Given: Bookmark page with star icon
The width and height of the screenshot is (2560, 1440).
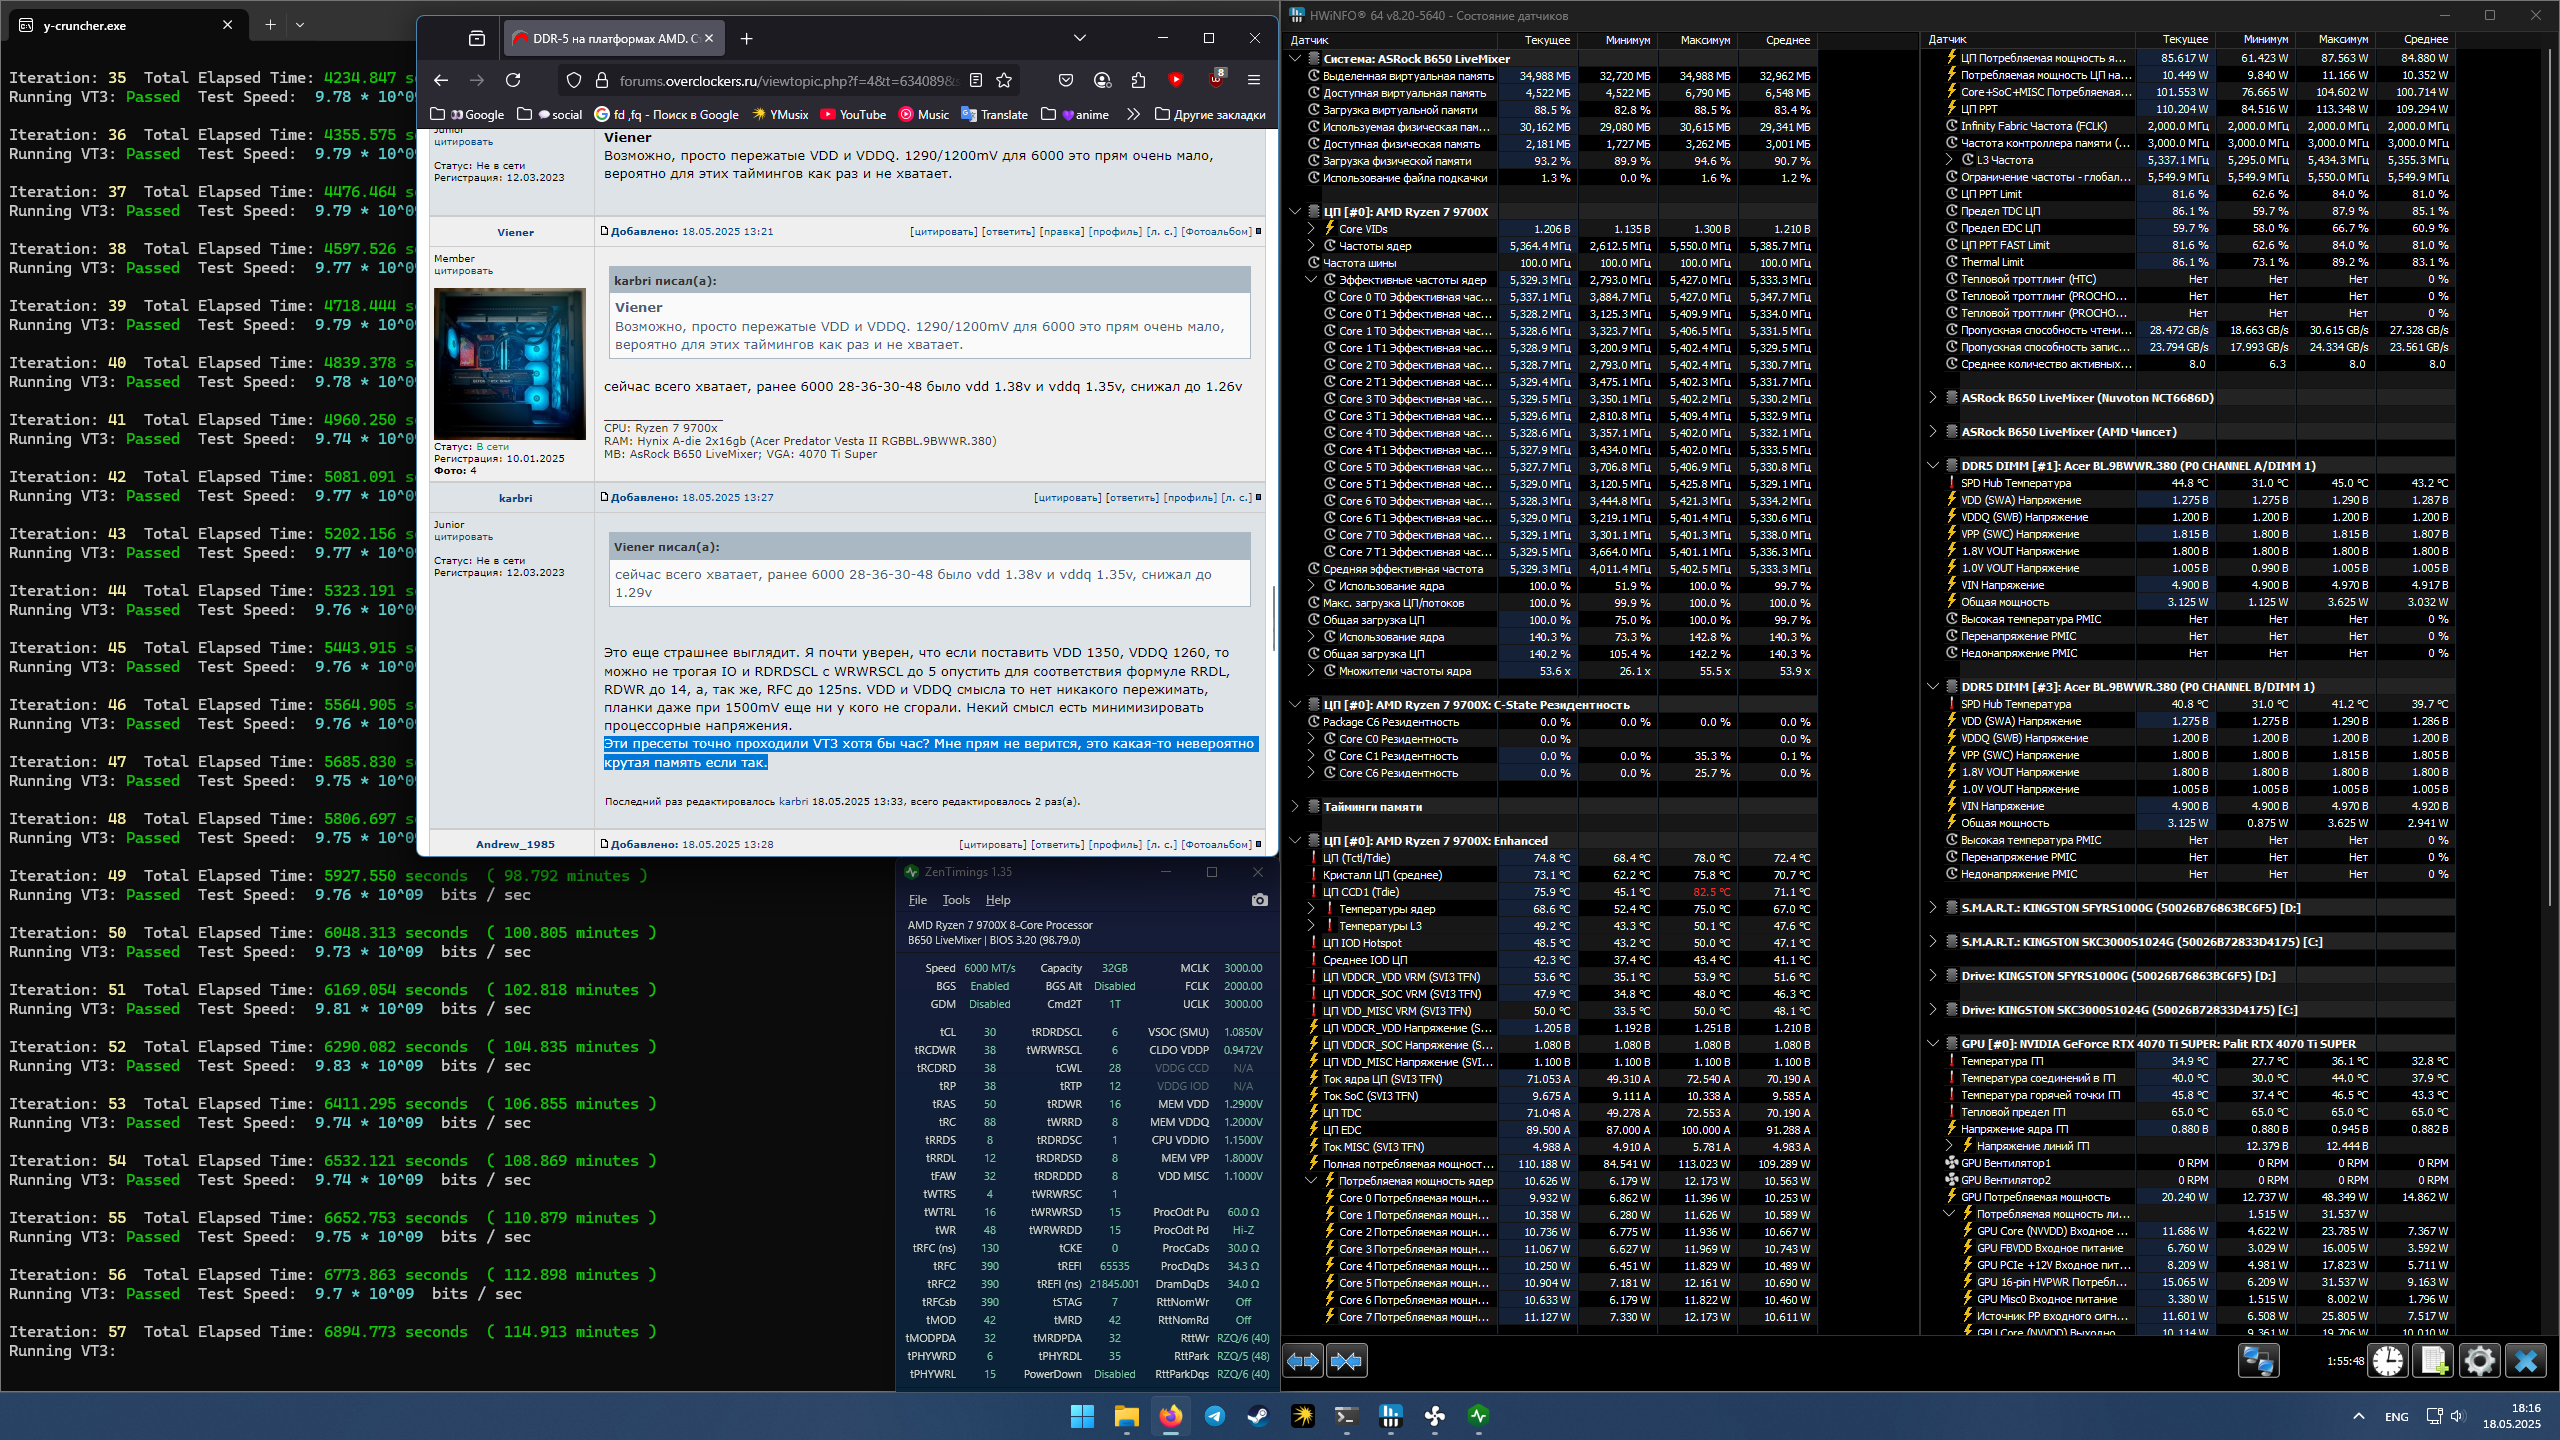Looking at the screenshot, I should click(1004, 80).
